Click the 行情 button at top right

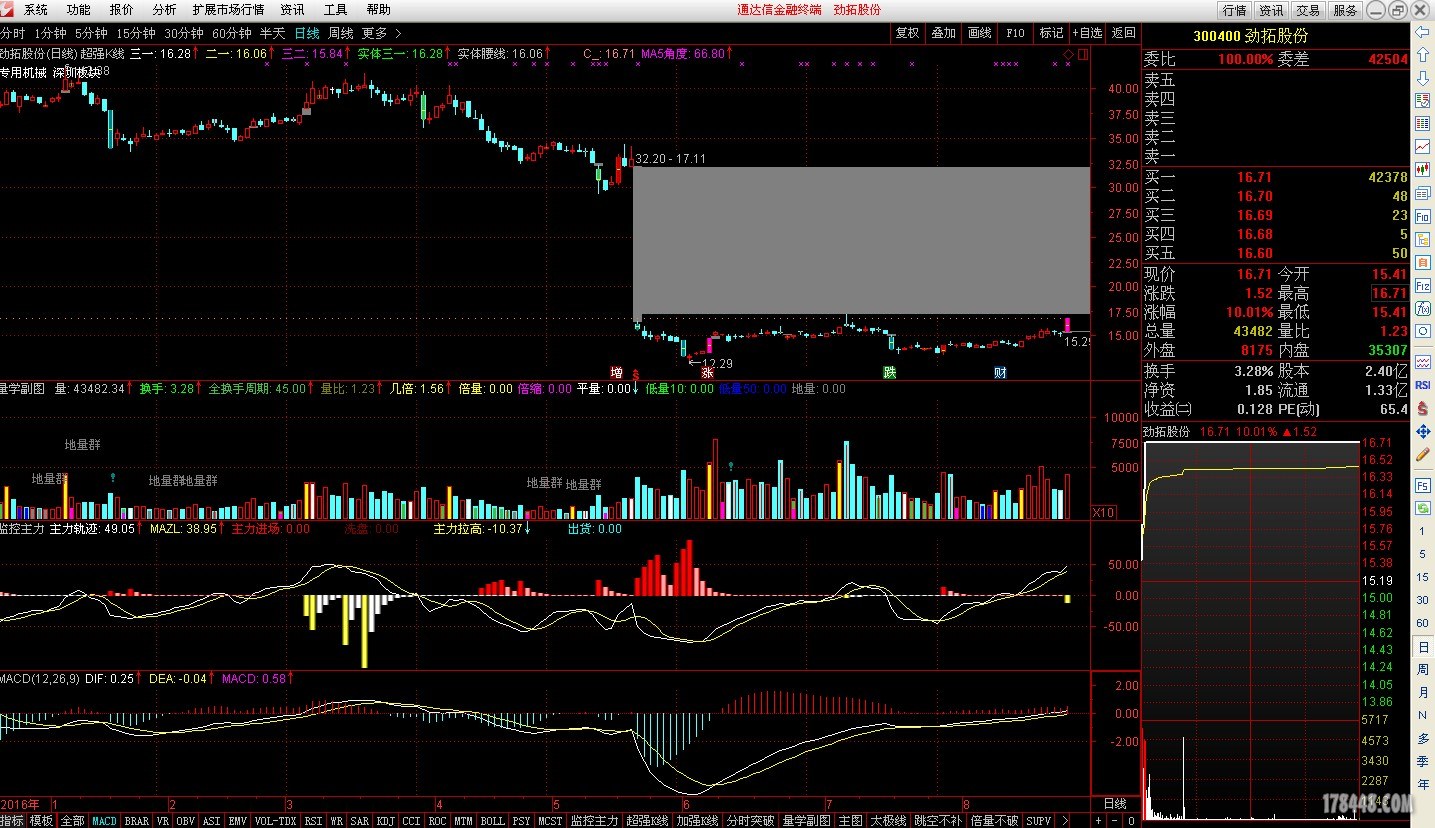1234,10
